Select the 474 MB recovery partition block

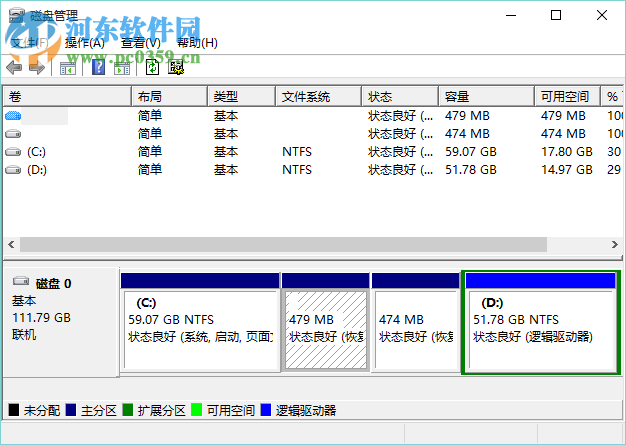[416, 322]
